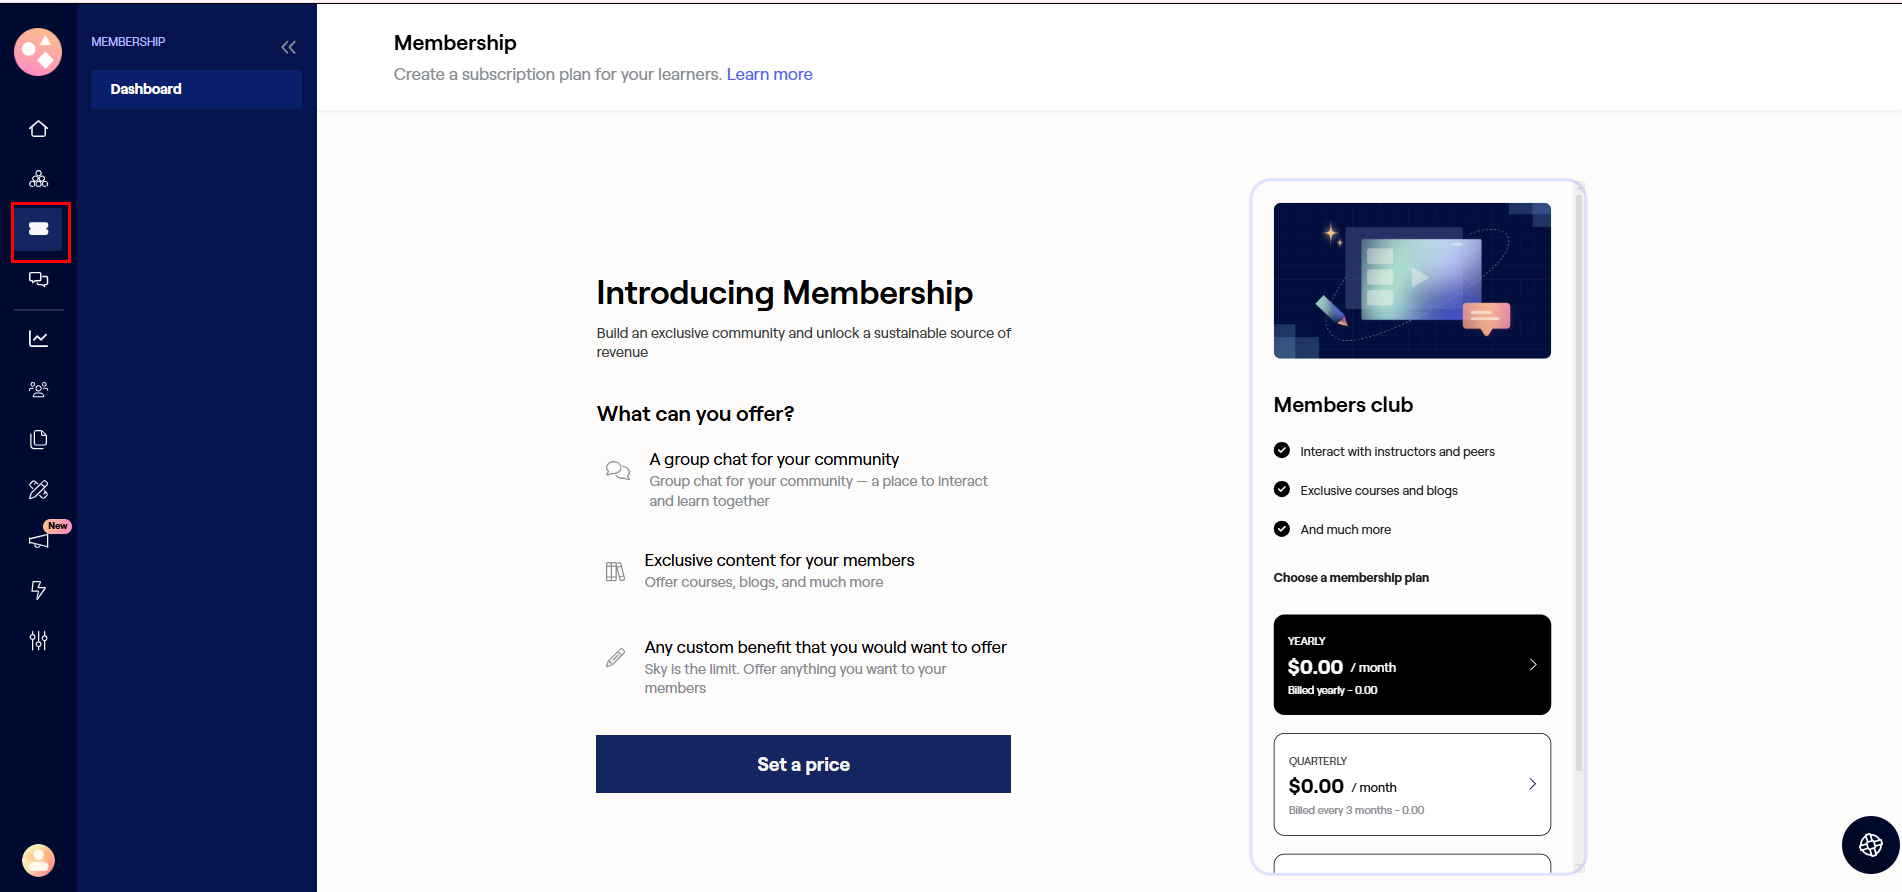
Task: Open the lightning bolt automation icon
Action: pyautogui.click(x=38, y=590)
